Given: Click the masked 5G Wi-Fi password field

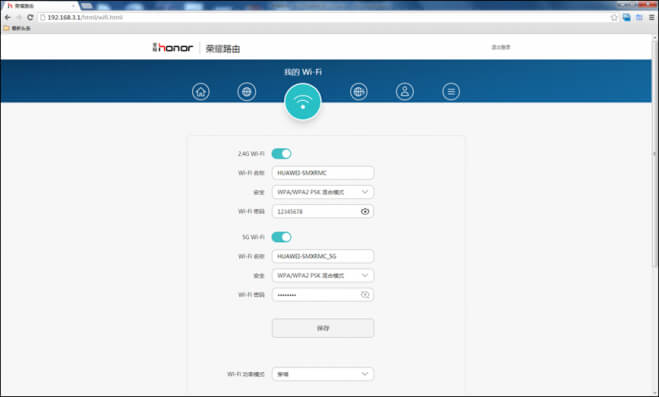Looking at the screenshot, I should point(323,294).
